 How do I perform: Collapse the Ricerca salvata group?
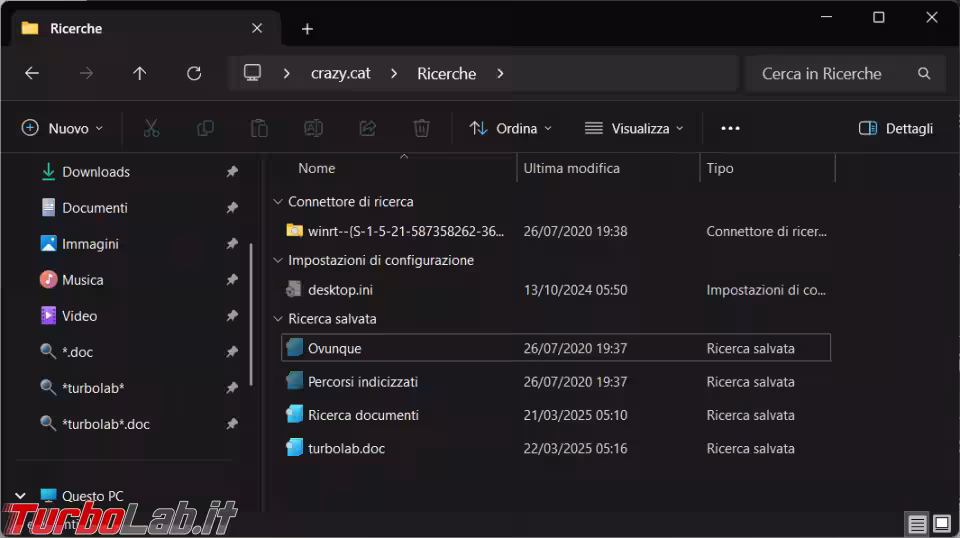(278, 319)
